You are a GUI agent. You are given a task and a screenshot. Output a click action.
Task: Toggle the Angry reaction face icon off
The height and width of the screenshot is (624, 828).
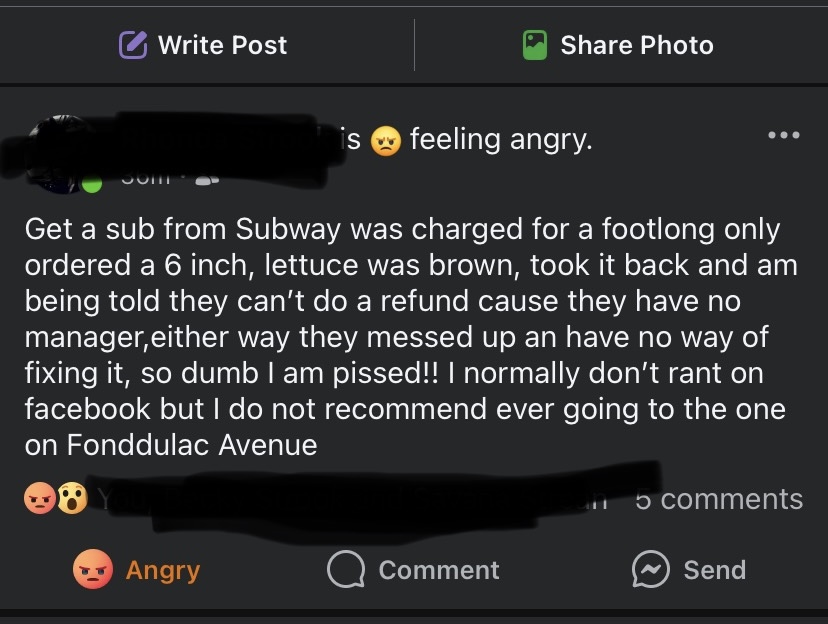(92, 570)
